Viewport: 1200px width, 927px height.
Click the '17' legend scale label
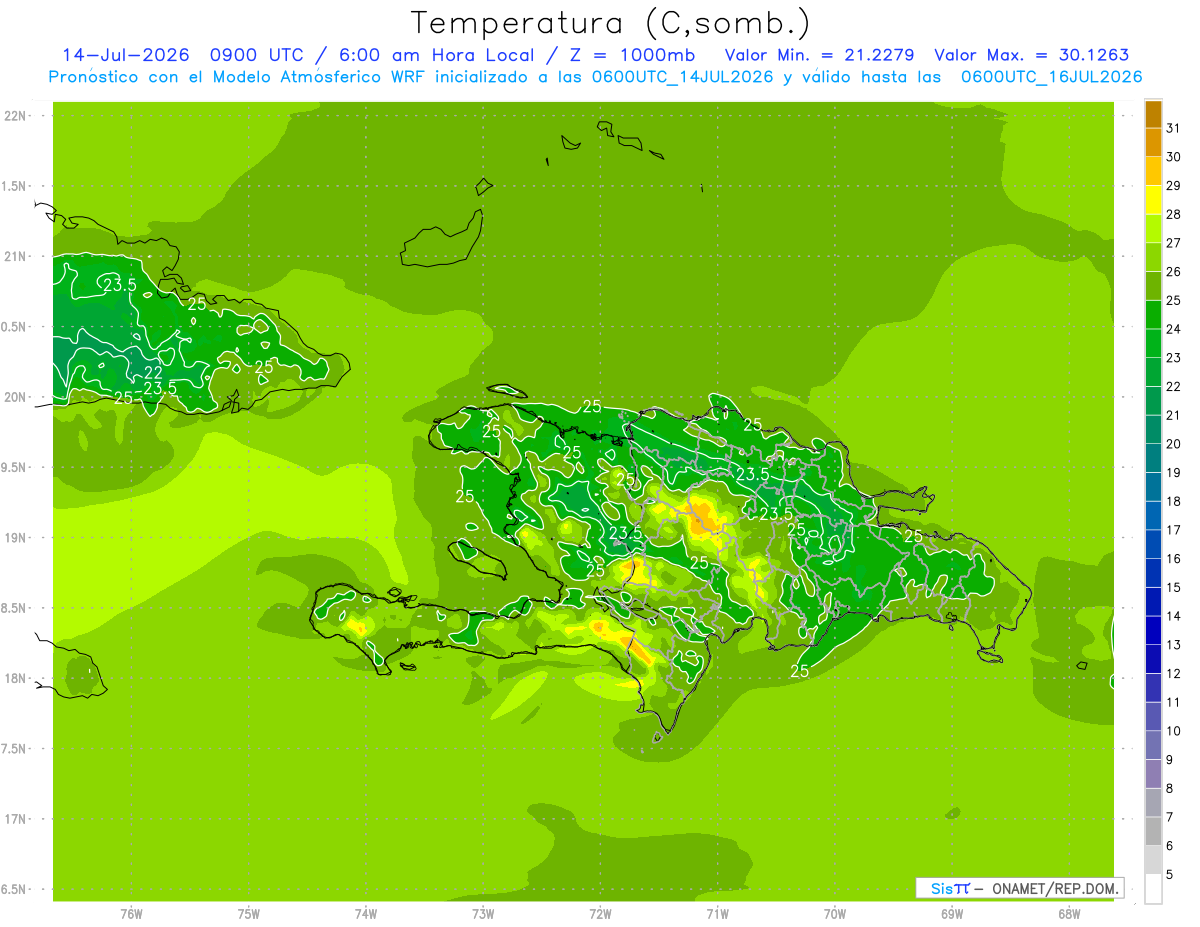click(x=1174, y=530)
